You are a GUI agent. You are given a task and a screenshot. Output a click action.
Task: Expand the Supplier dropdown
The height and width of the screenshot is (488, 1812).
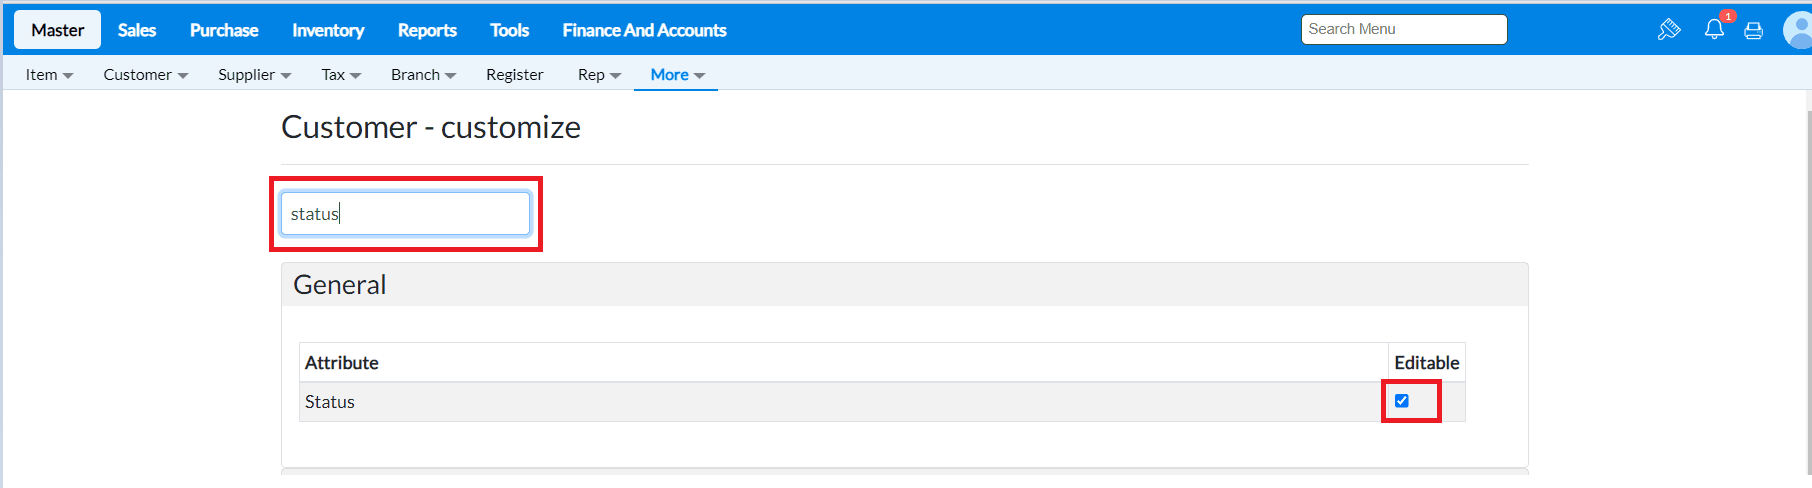pyautogui.click(x=254, y=75)
